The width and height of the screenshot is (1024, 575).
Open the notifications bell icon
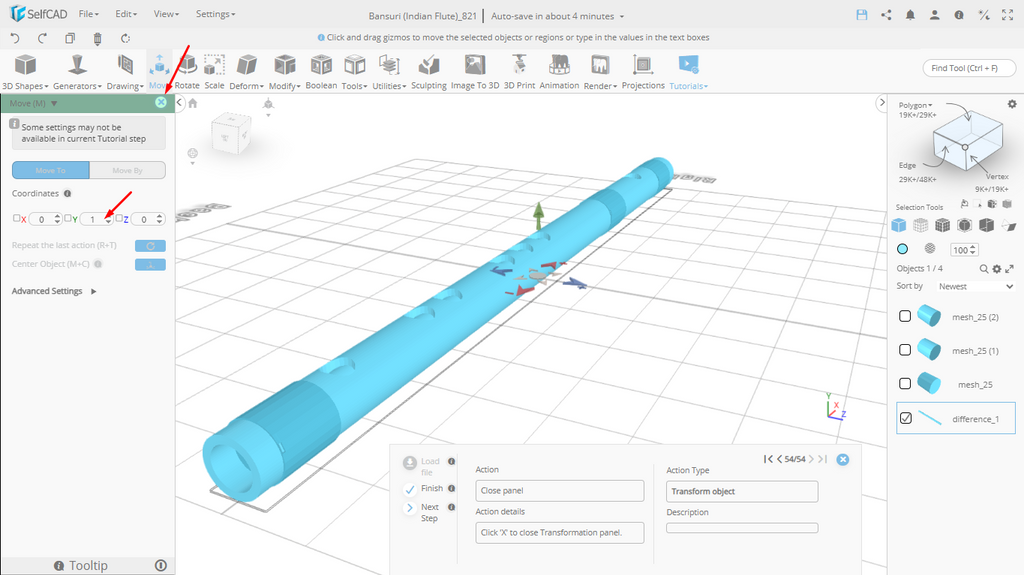pos(910,15)
